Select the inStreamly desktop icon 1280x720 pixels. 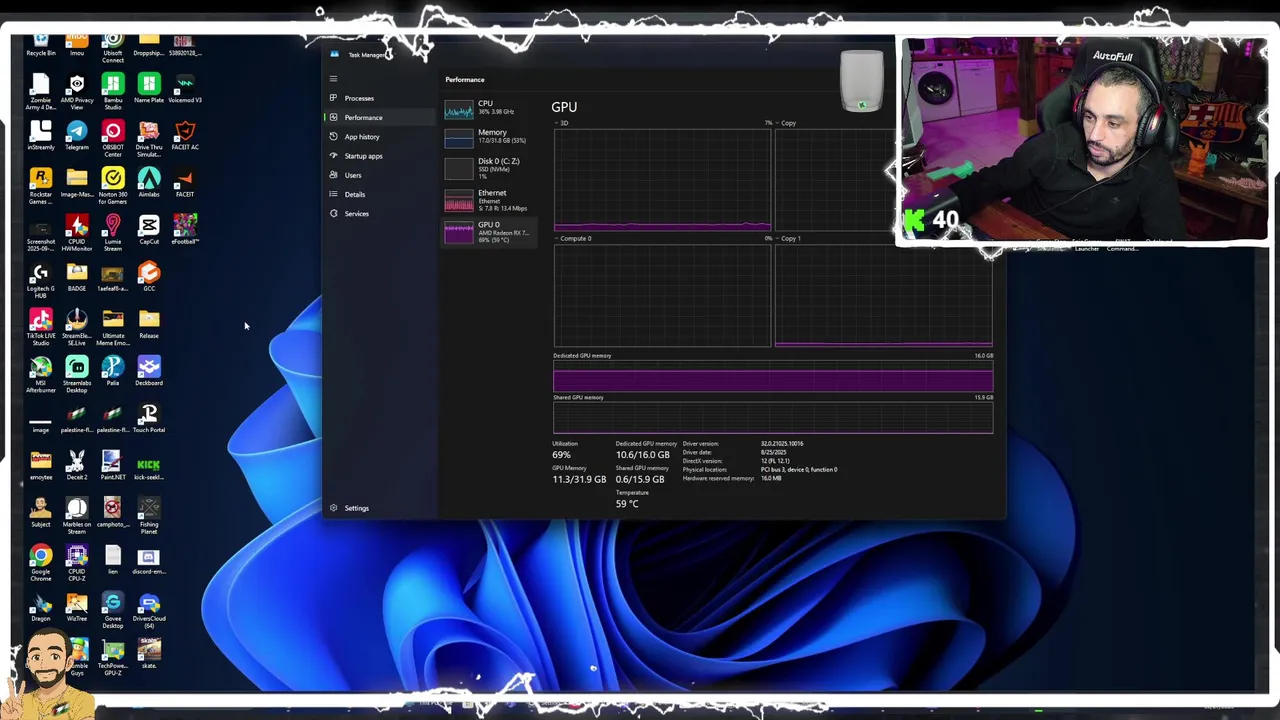click(41, 136)
